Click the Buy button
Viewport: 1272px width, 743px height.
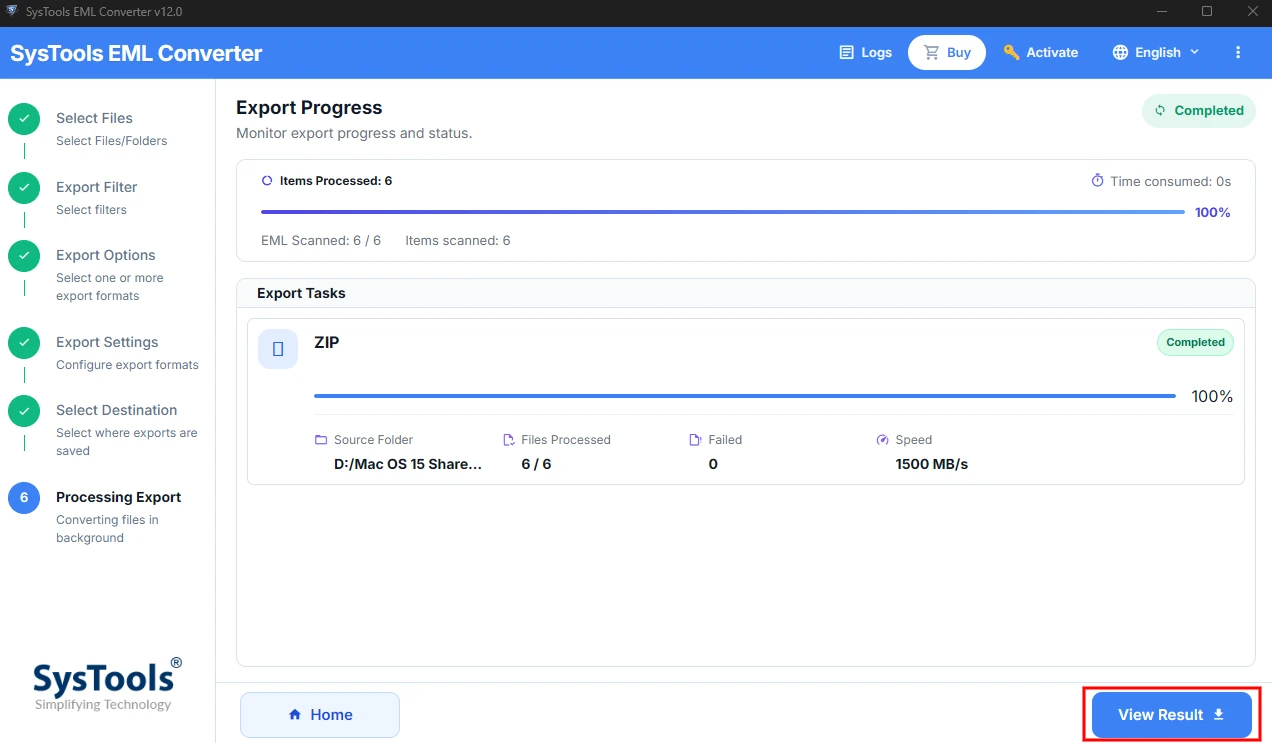pos(946,52)
